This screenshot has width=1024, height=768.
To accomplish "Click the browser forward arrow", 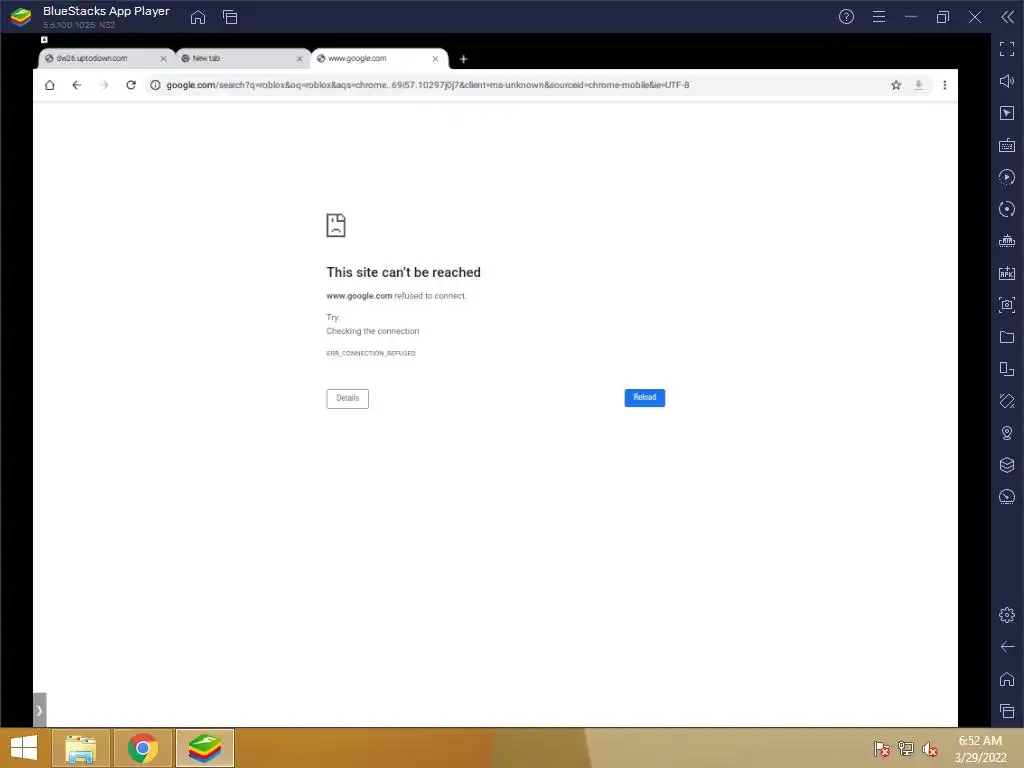I will pos(104,85).
